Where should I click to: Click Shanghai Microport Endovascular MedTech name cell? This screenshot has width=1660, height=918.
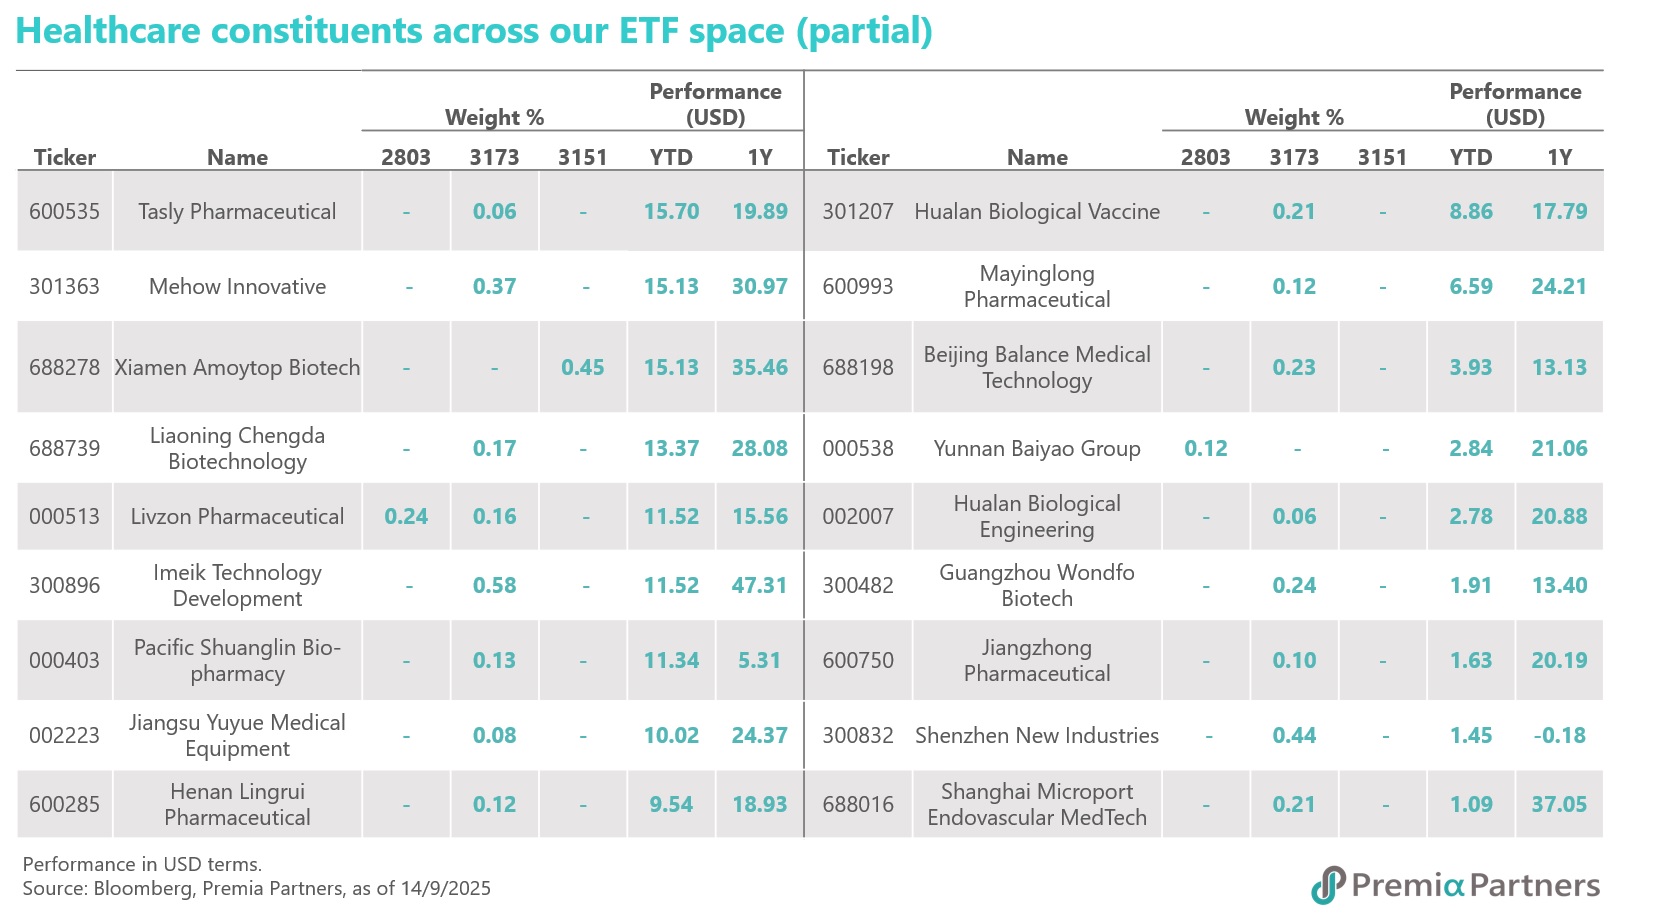[1037, 805]
